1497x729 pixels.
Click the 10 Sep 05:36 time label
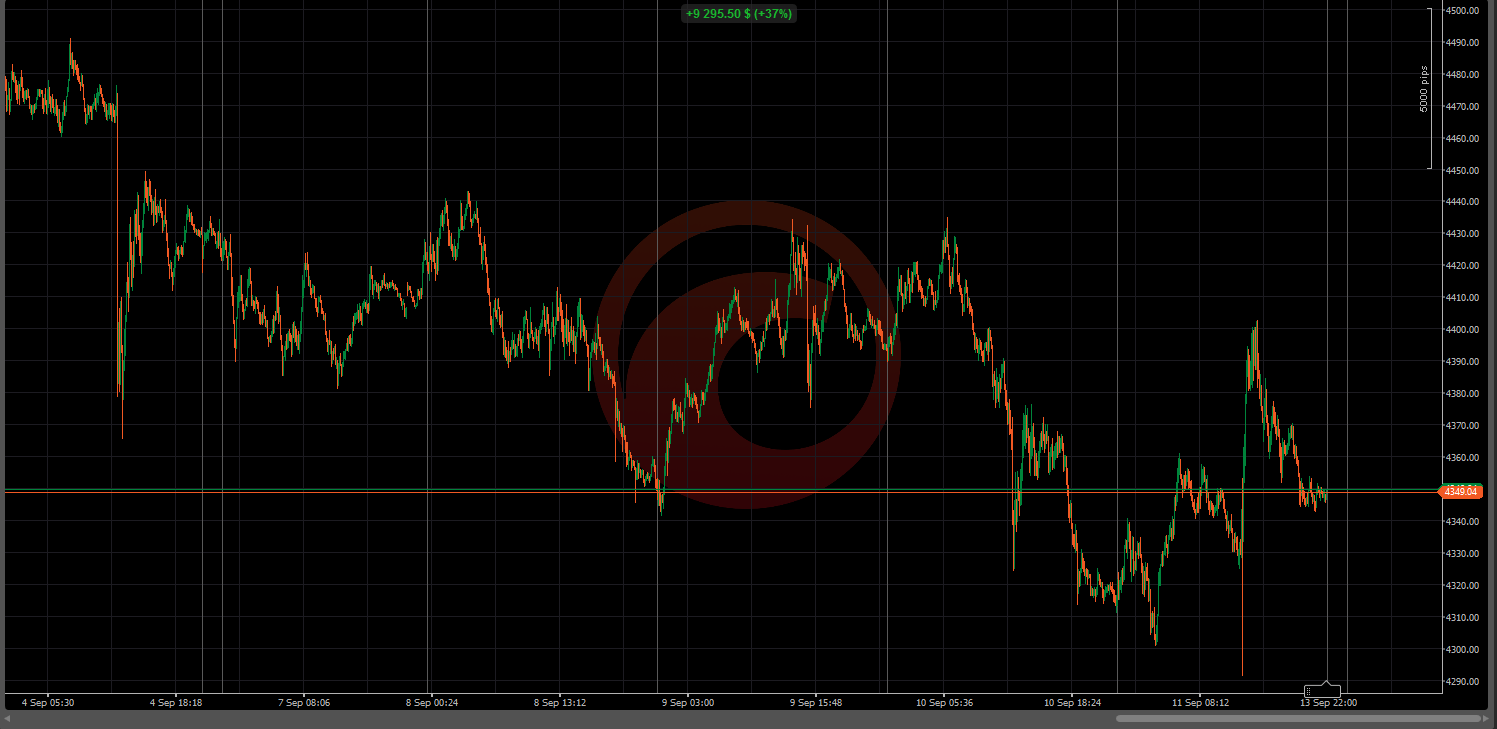pos(944,703)
